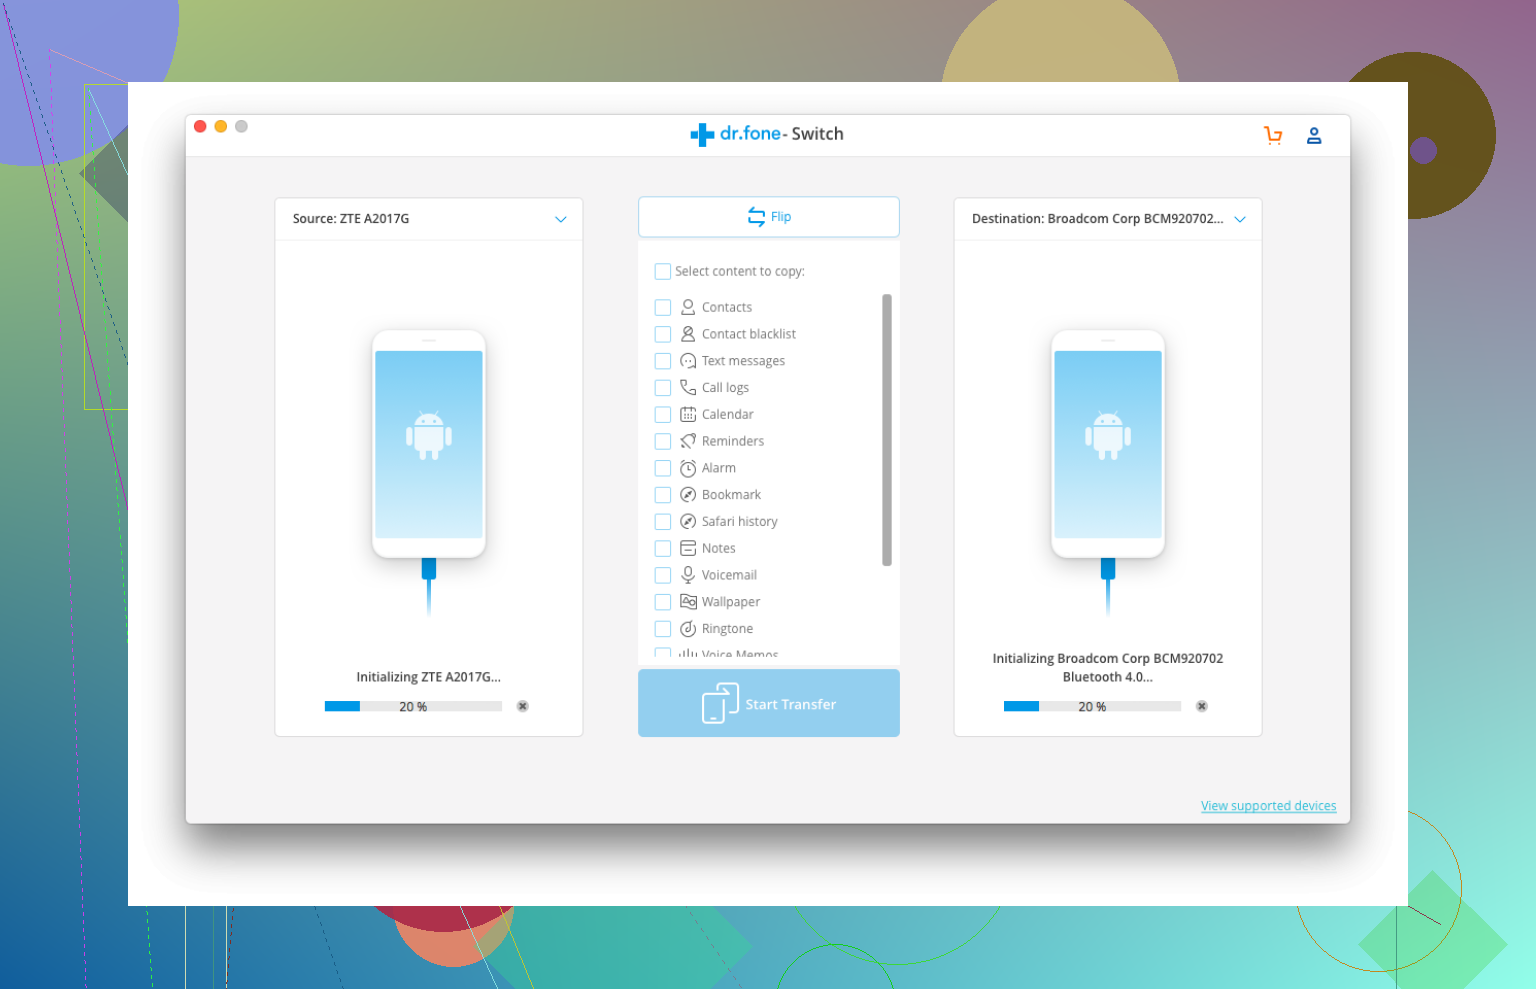
Task: Click the Calendar icon
Action: click(x=688, y=414)
